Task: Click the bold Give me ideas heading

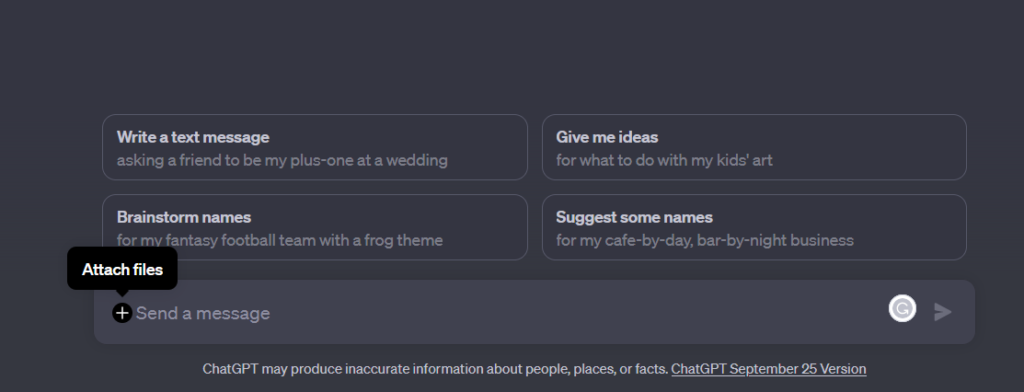Action: coord(607,137)
